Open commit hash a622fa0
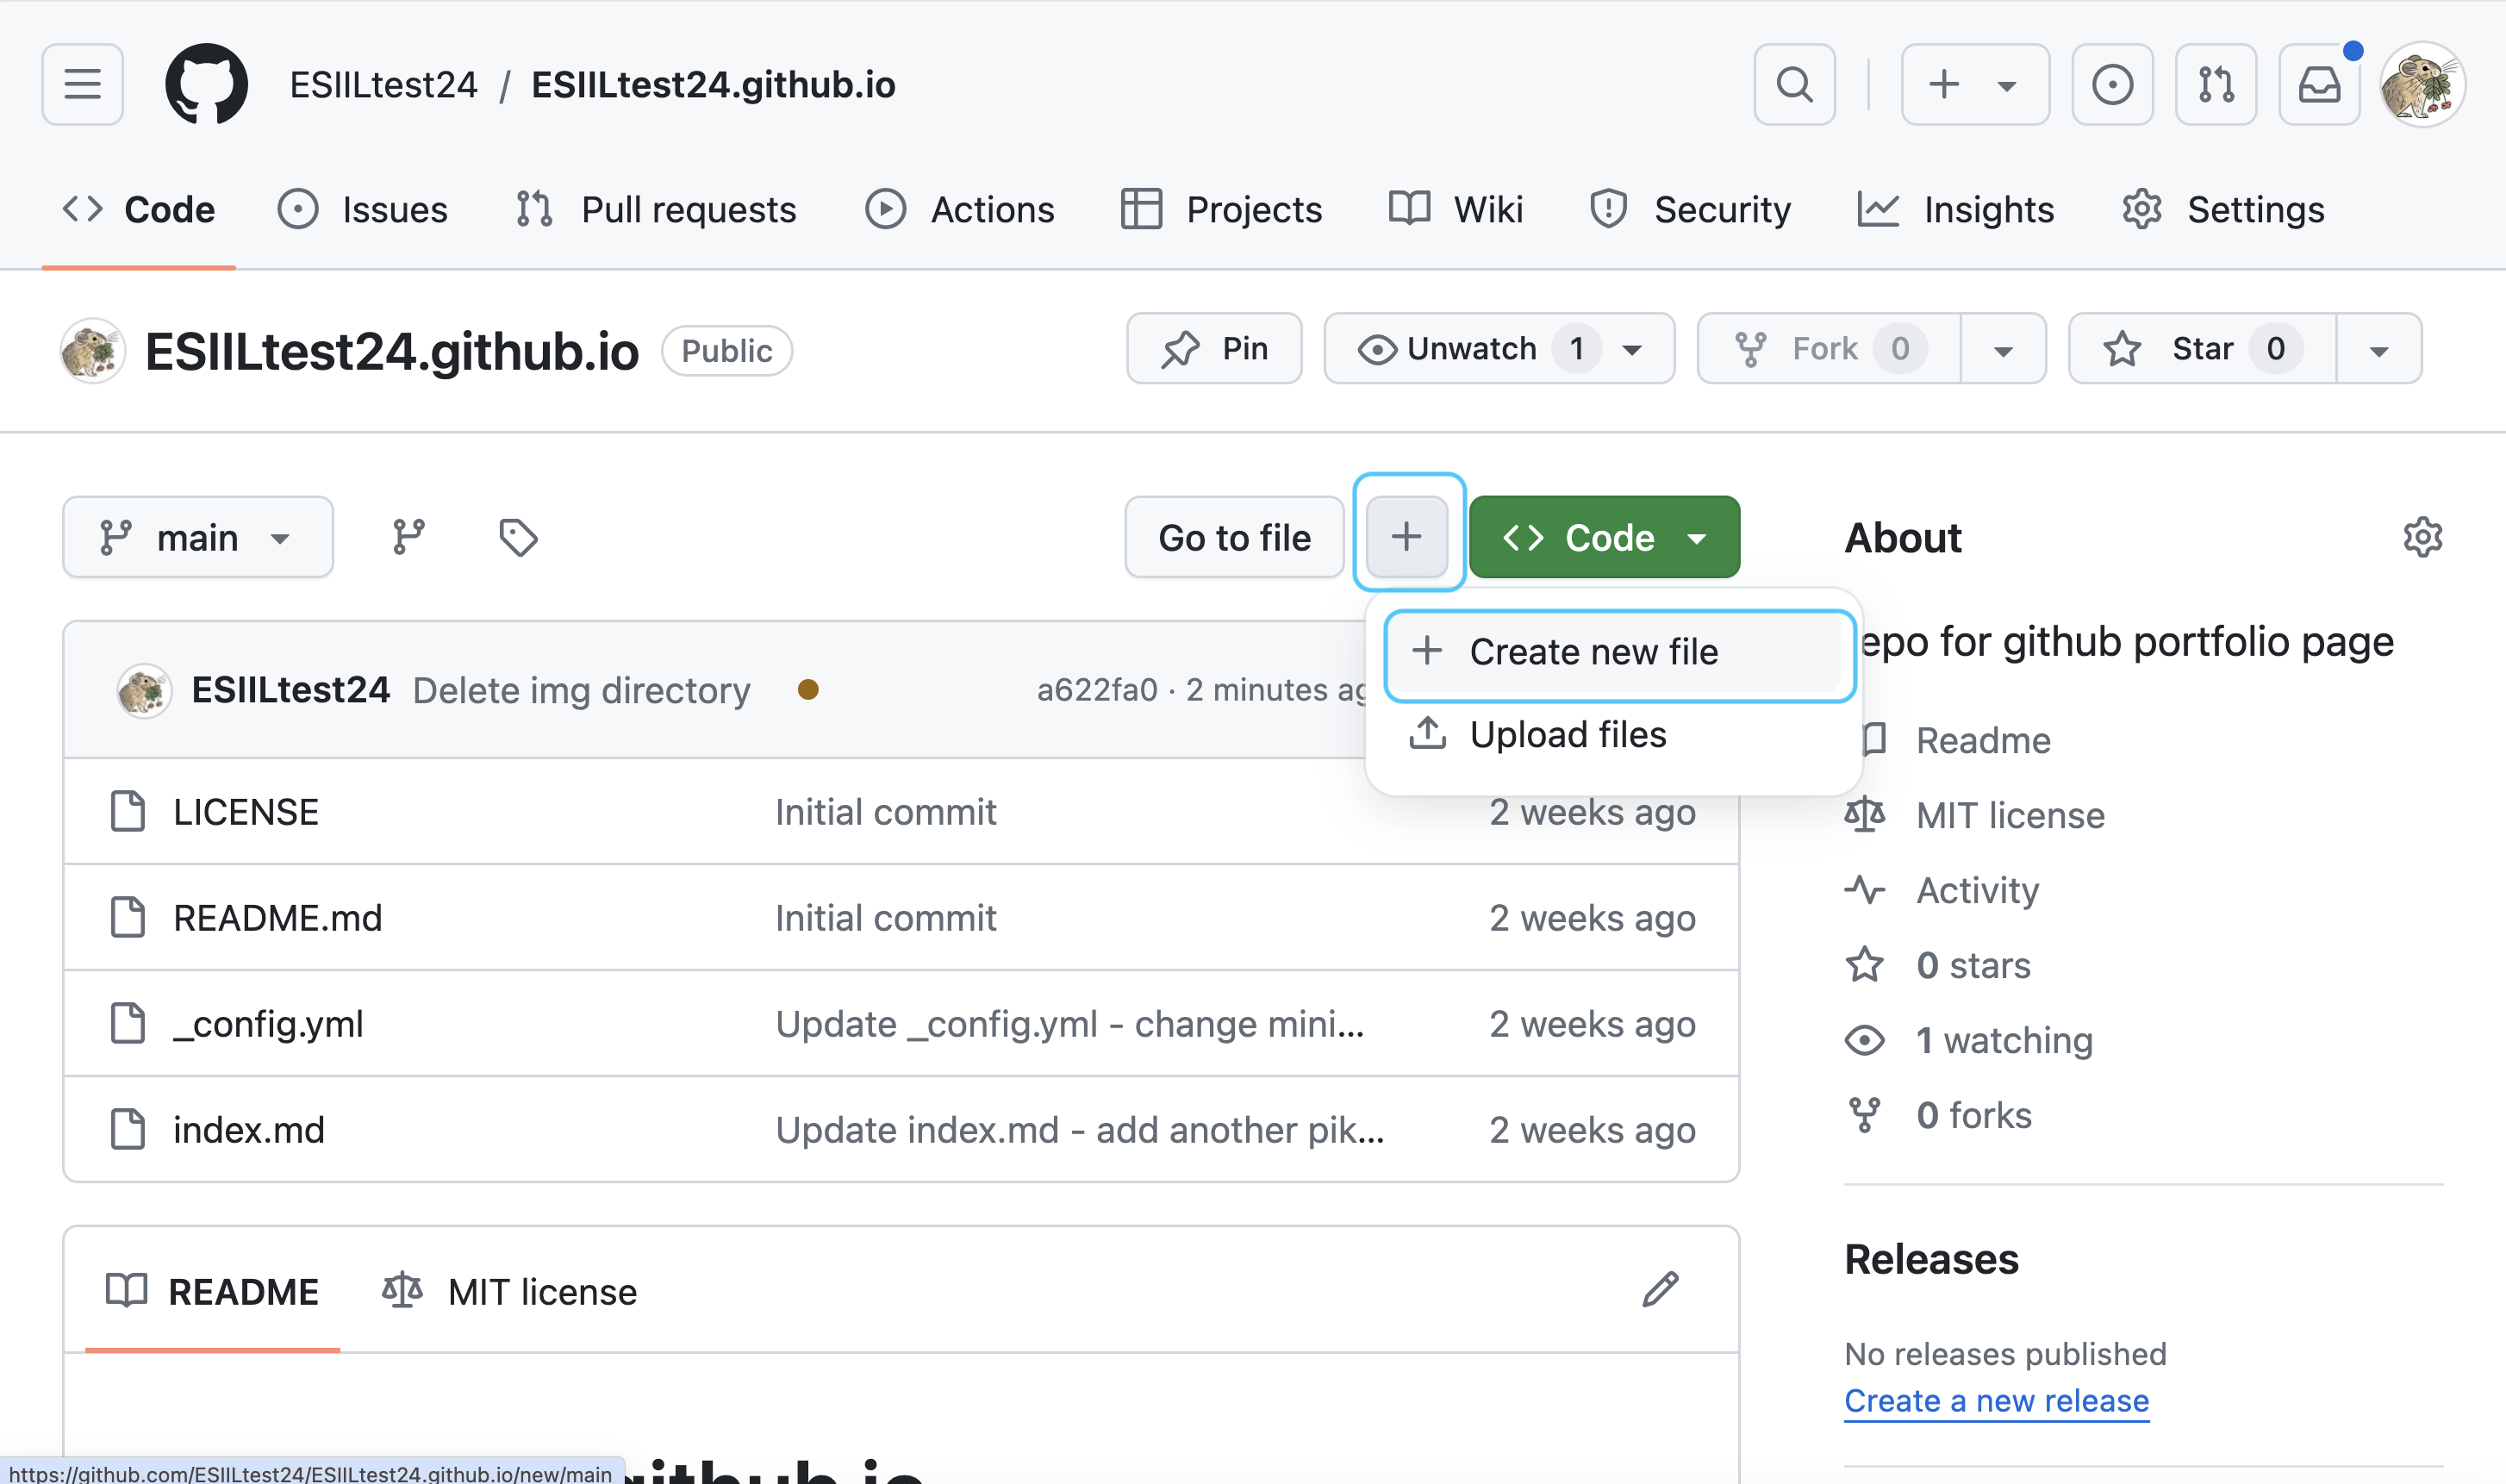The width and height of the screenshot is (2506, 1484). click(x=1097, y=690)
